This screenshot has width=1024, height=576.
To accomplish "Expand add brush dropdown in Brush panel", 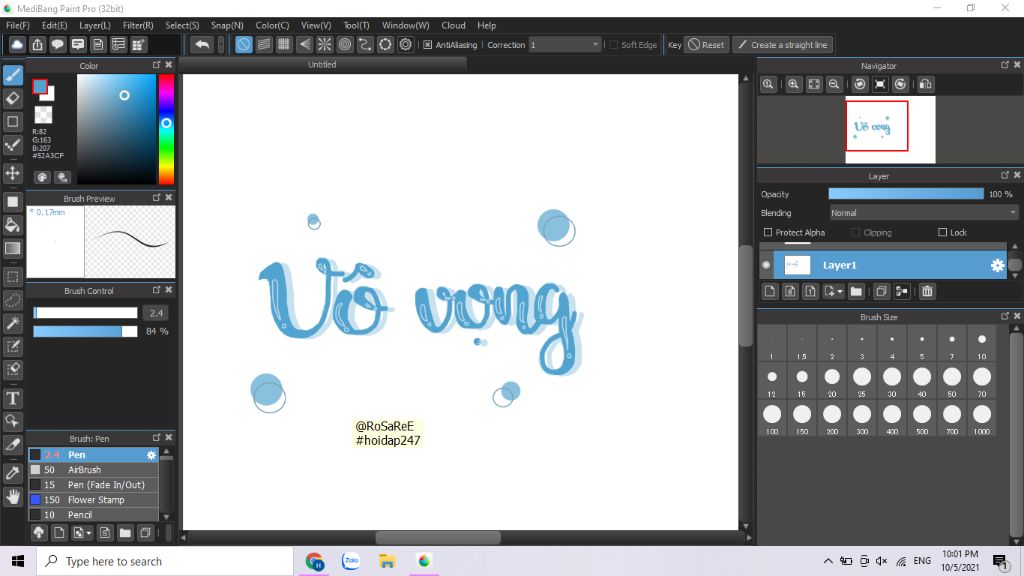I will point(89,534).
